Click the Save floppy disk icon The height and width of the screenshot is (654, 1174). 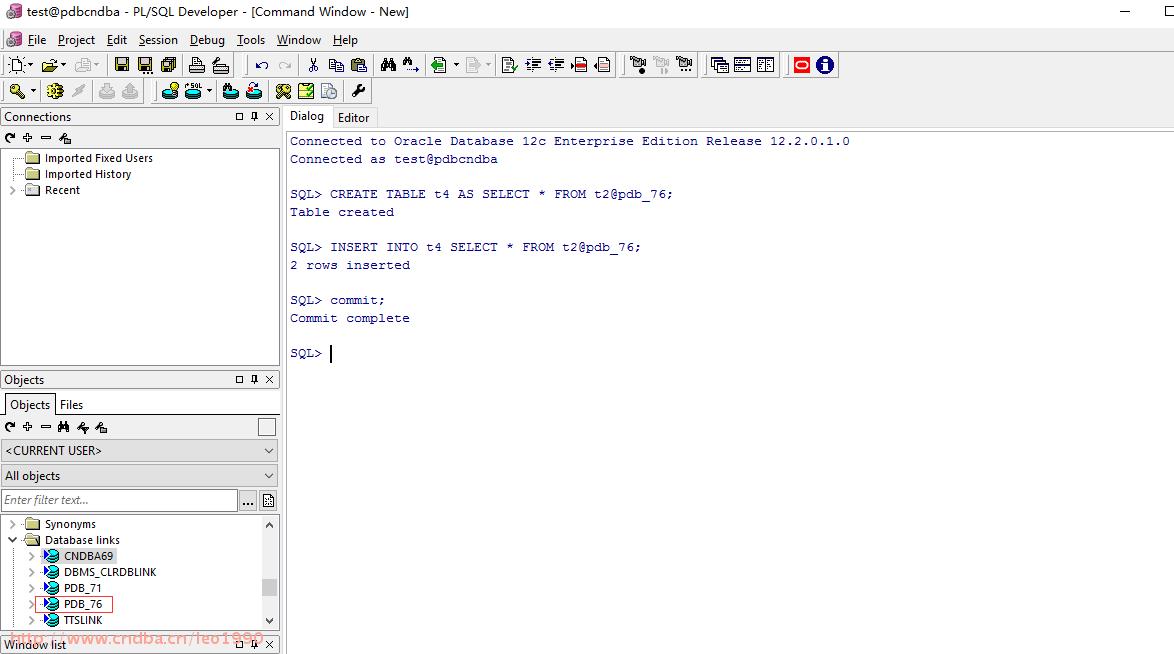(121, 65)
